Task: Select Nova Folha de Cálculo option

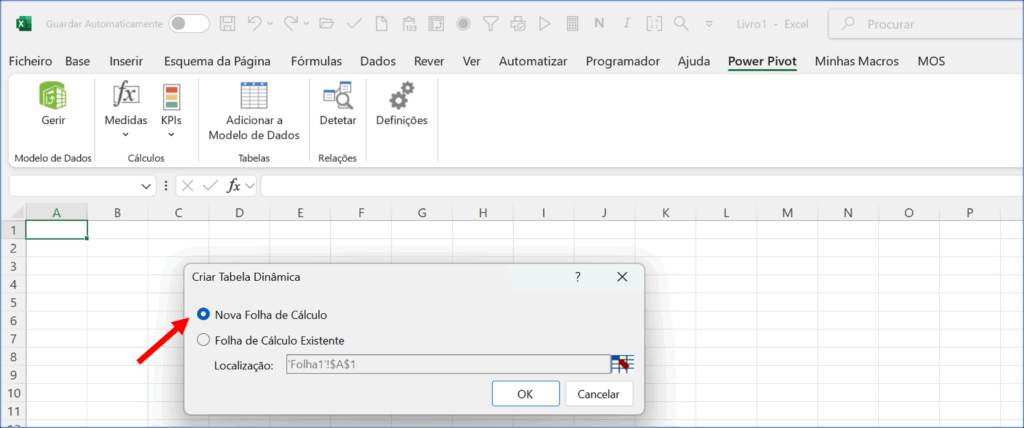Action: (x=204, y=315)
